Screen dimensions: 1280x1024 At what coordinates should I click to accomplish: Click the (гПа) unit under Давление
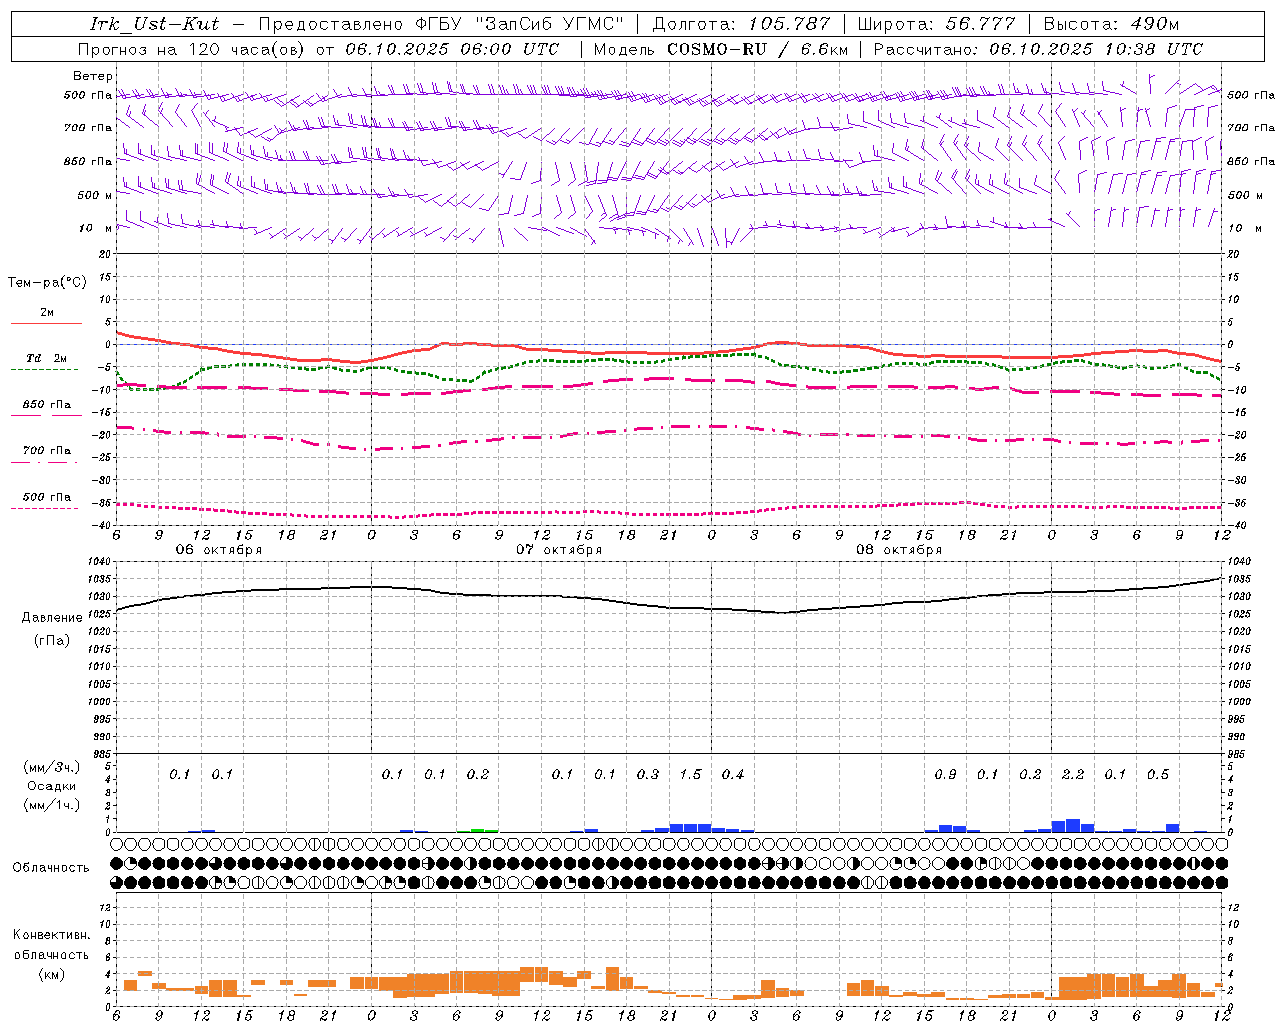point(52,640)
